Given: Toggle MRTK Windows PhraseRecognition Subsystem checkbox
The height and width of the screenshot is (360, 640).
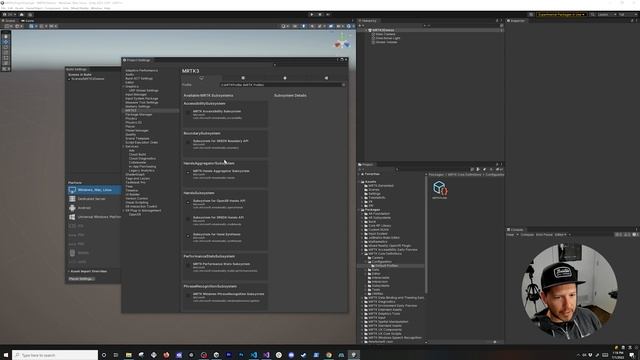Looking at the screenshot, I should 188,296.
